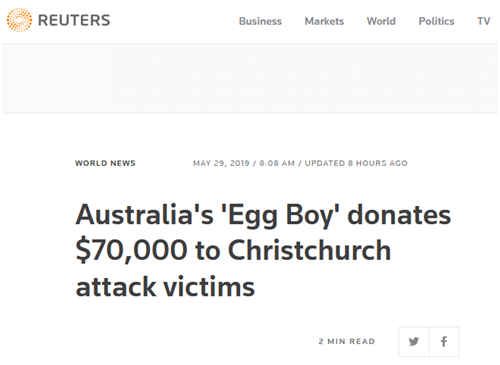Click the $70,000 amount in headline
This screenshot has width=500, height=365.
(132, 250)
